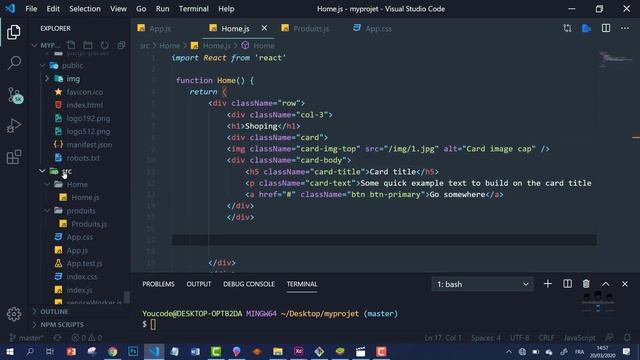Open the Help menu

click(x=226, y=9)
